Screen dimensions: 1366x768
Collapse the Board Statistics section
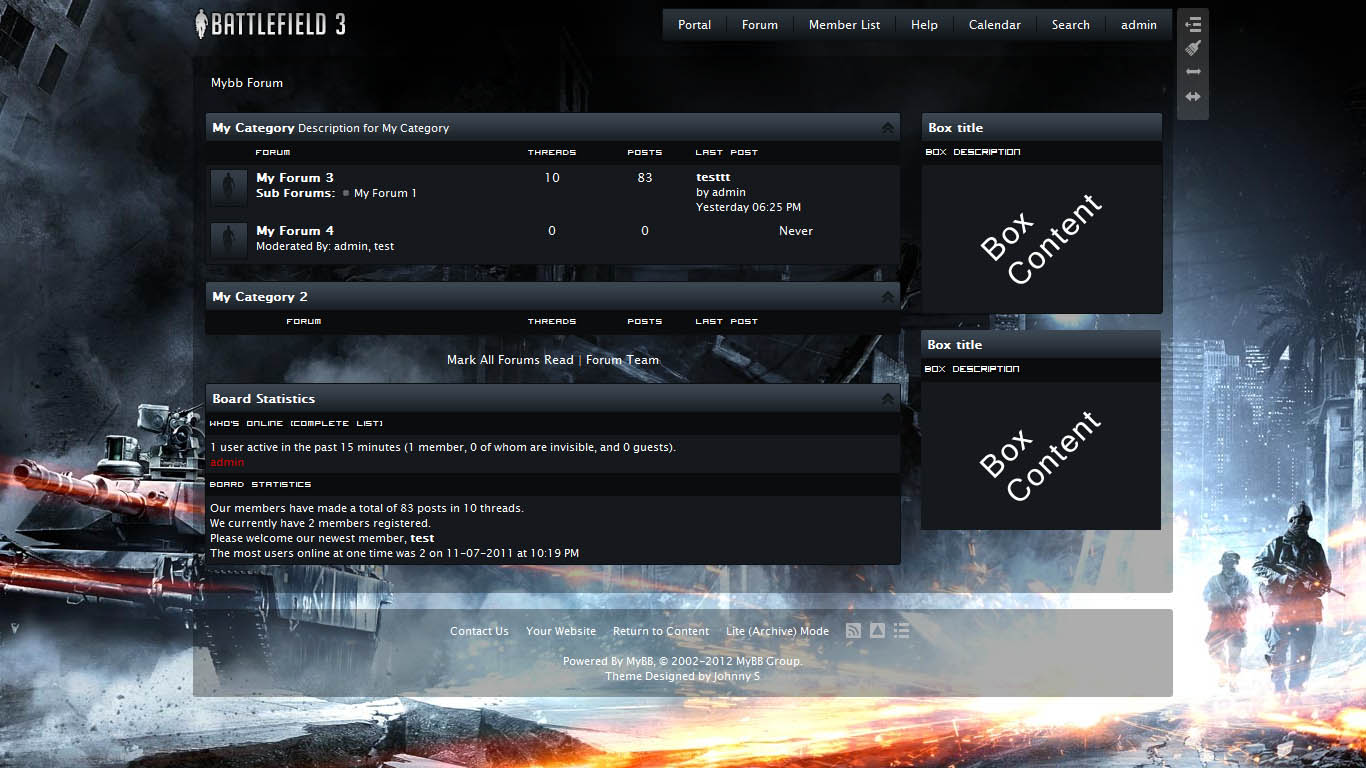point(887,399)
